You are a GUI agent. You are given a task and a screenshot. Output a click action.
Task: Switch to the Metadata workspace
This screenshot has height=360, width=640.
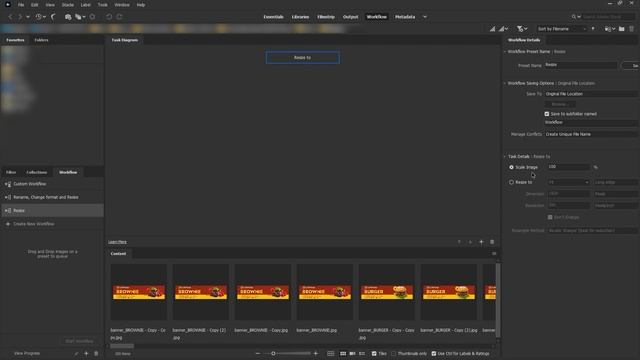coord(405,17)
